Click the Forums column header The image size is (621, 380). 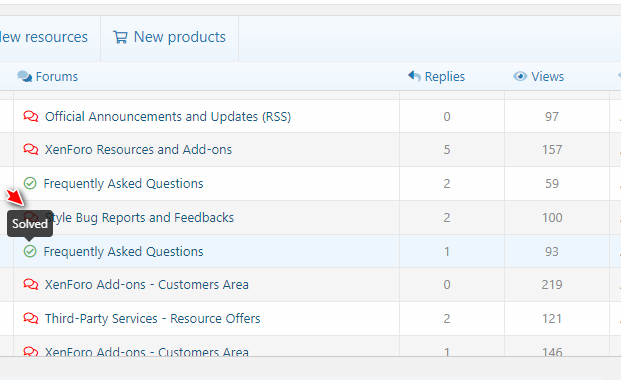pos(57,76)
